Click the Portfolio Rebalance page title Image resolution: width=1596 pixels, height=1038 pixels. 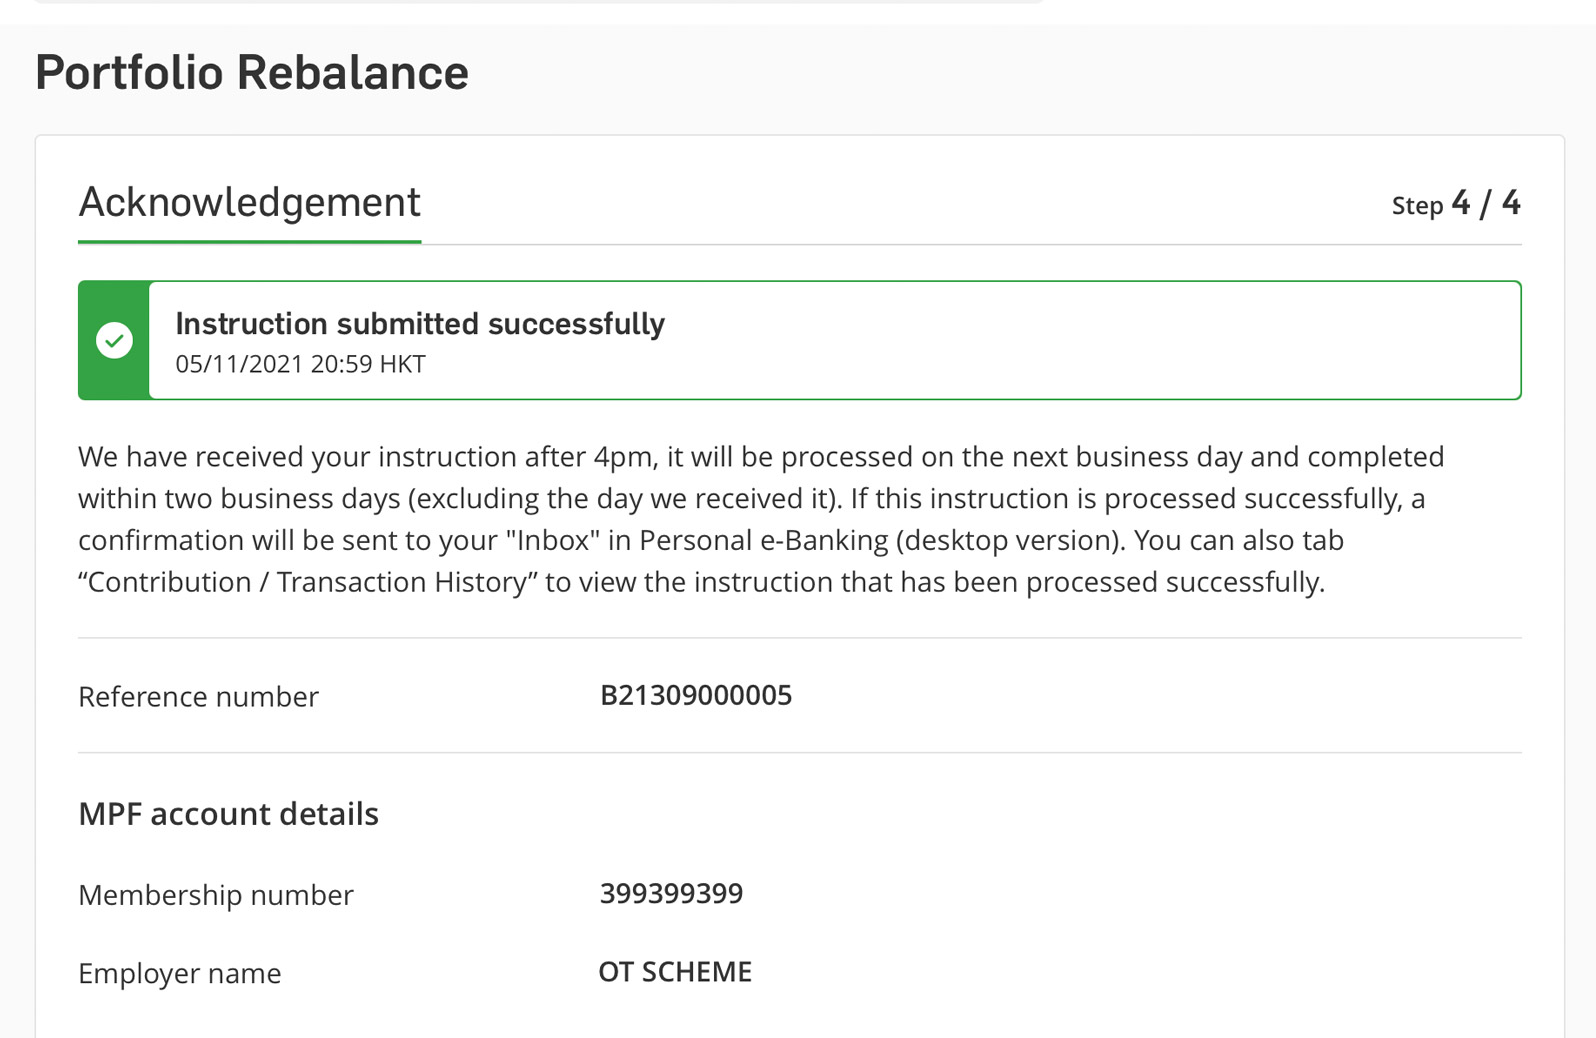(252, 73)
